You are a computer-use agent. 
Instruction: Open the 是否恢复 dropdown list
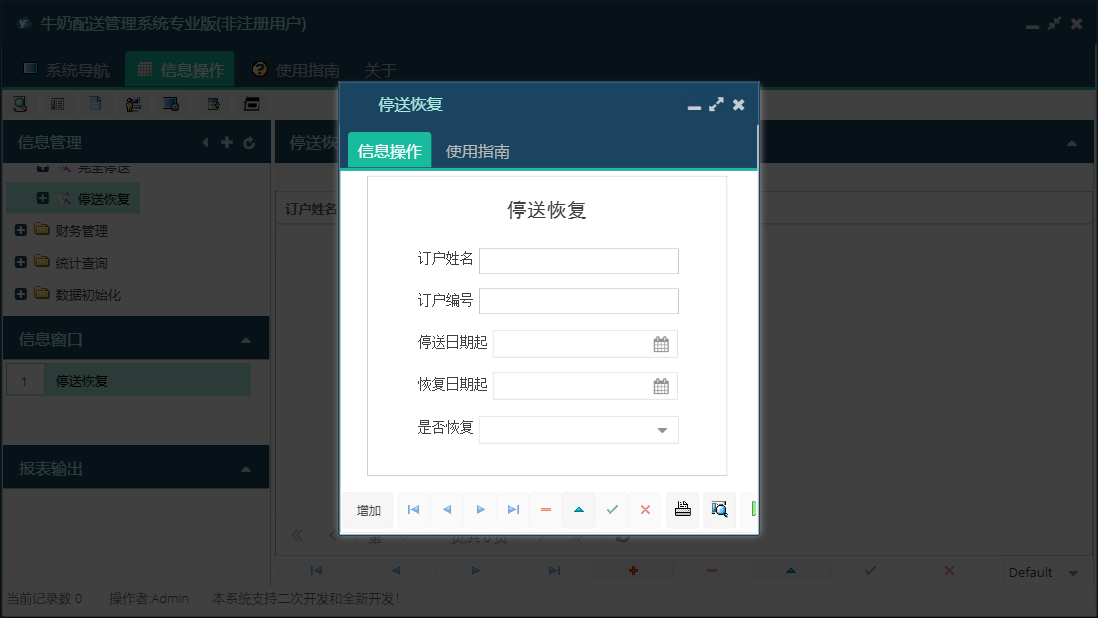click(661, 429)
